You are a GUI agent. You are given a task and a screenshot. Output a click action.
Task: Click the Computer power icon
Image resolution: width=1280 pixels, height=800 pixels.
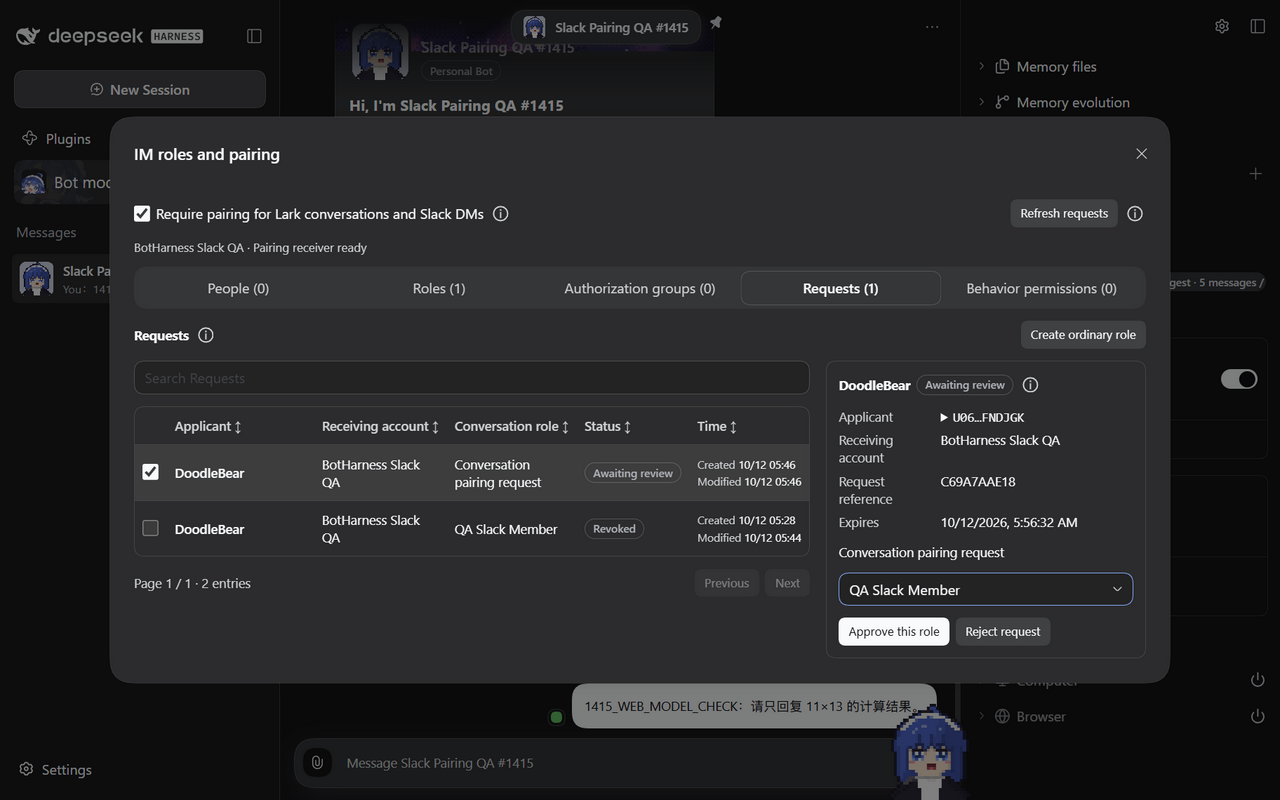click(x=1258, y=681)
